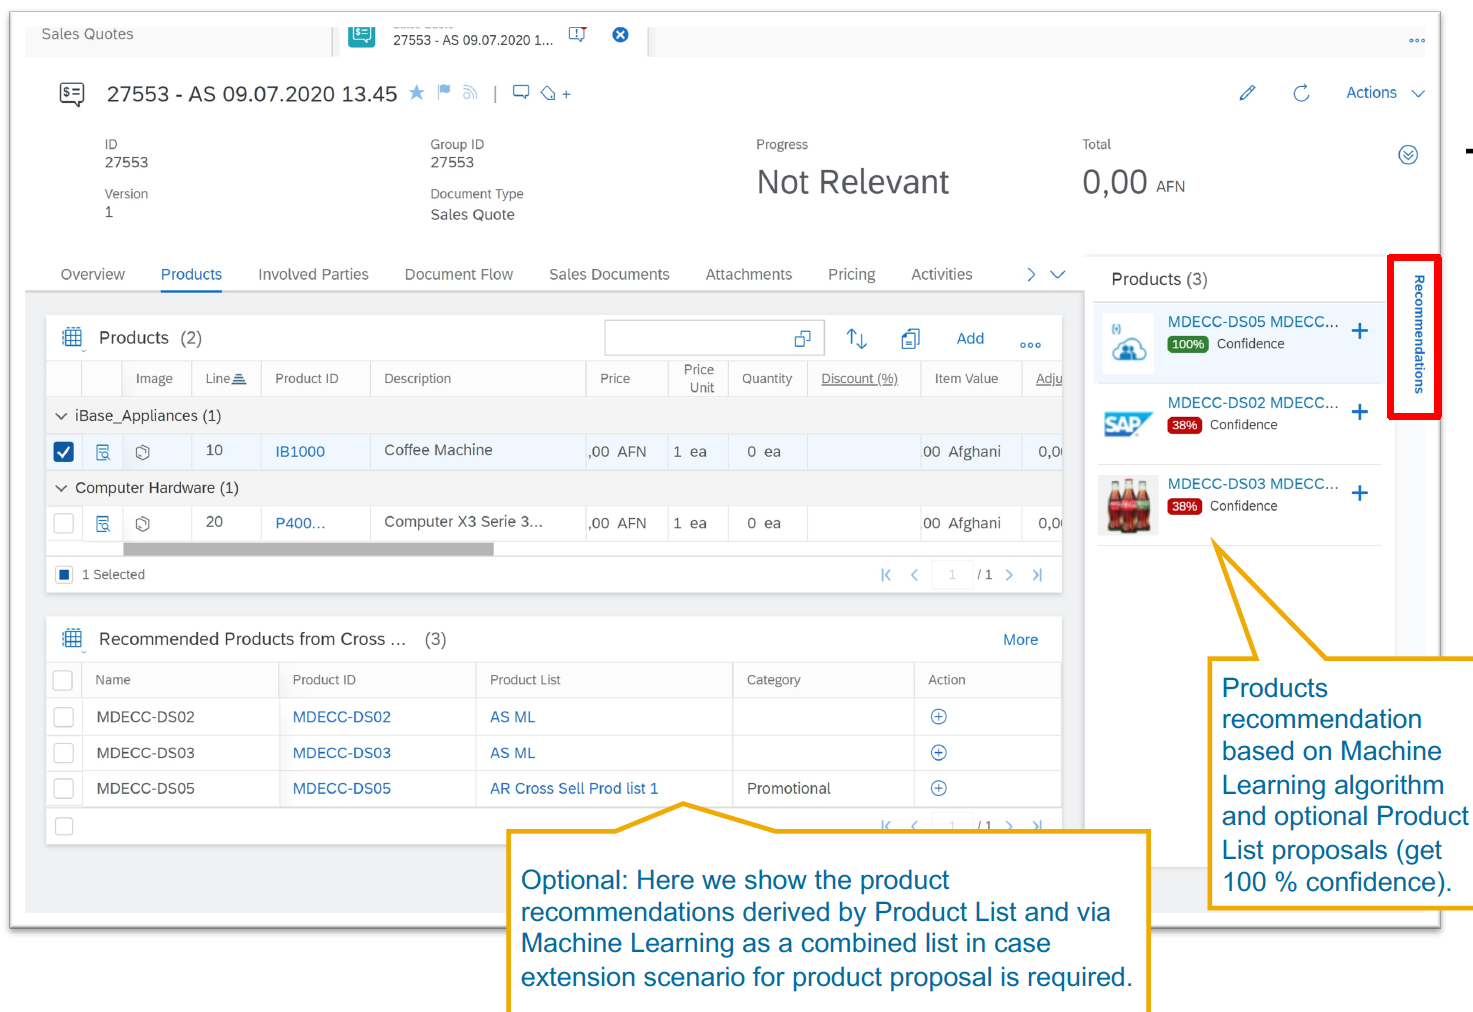The width and height of the screenshot is (1473, 1012).
Task: Follow the document via the feed icon
Action: point(469,92)
